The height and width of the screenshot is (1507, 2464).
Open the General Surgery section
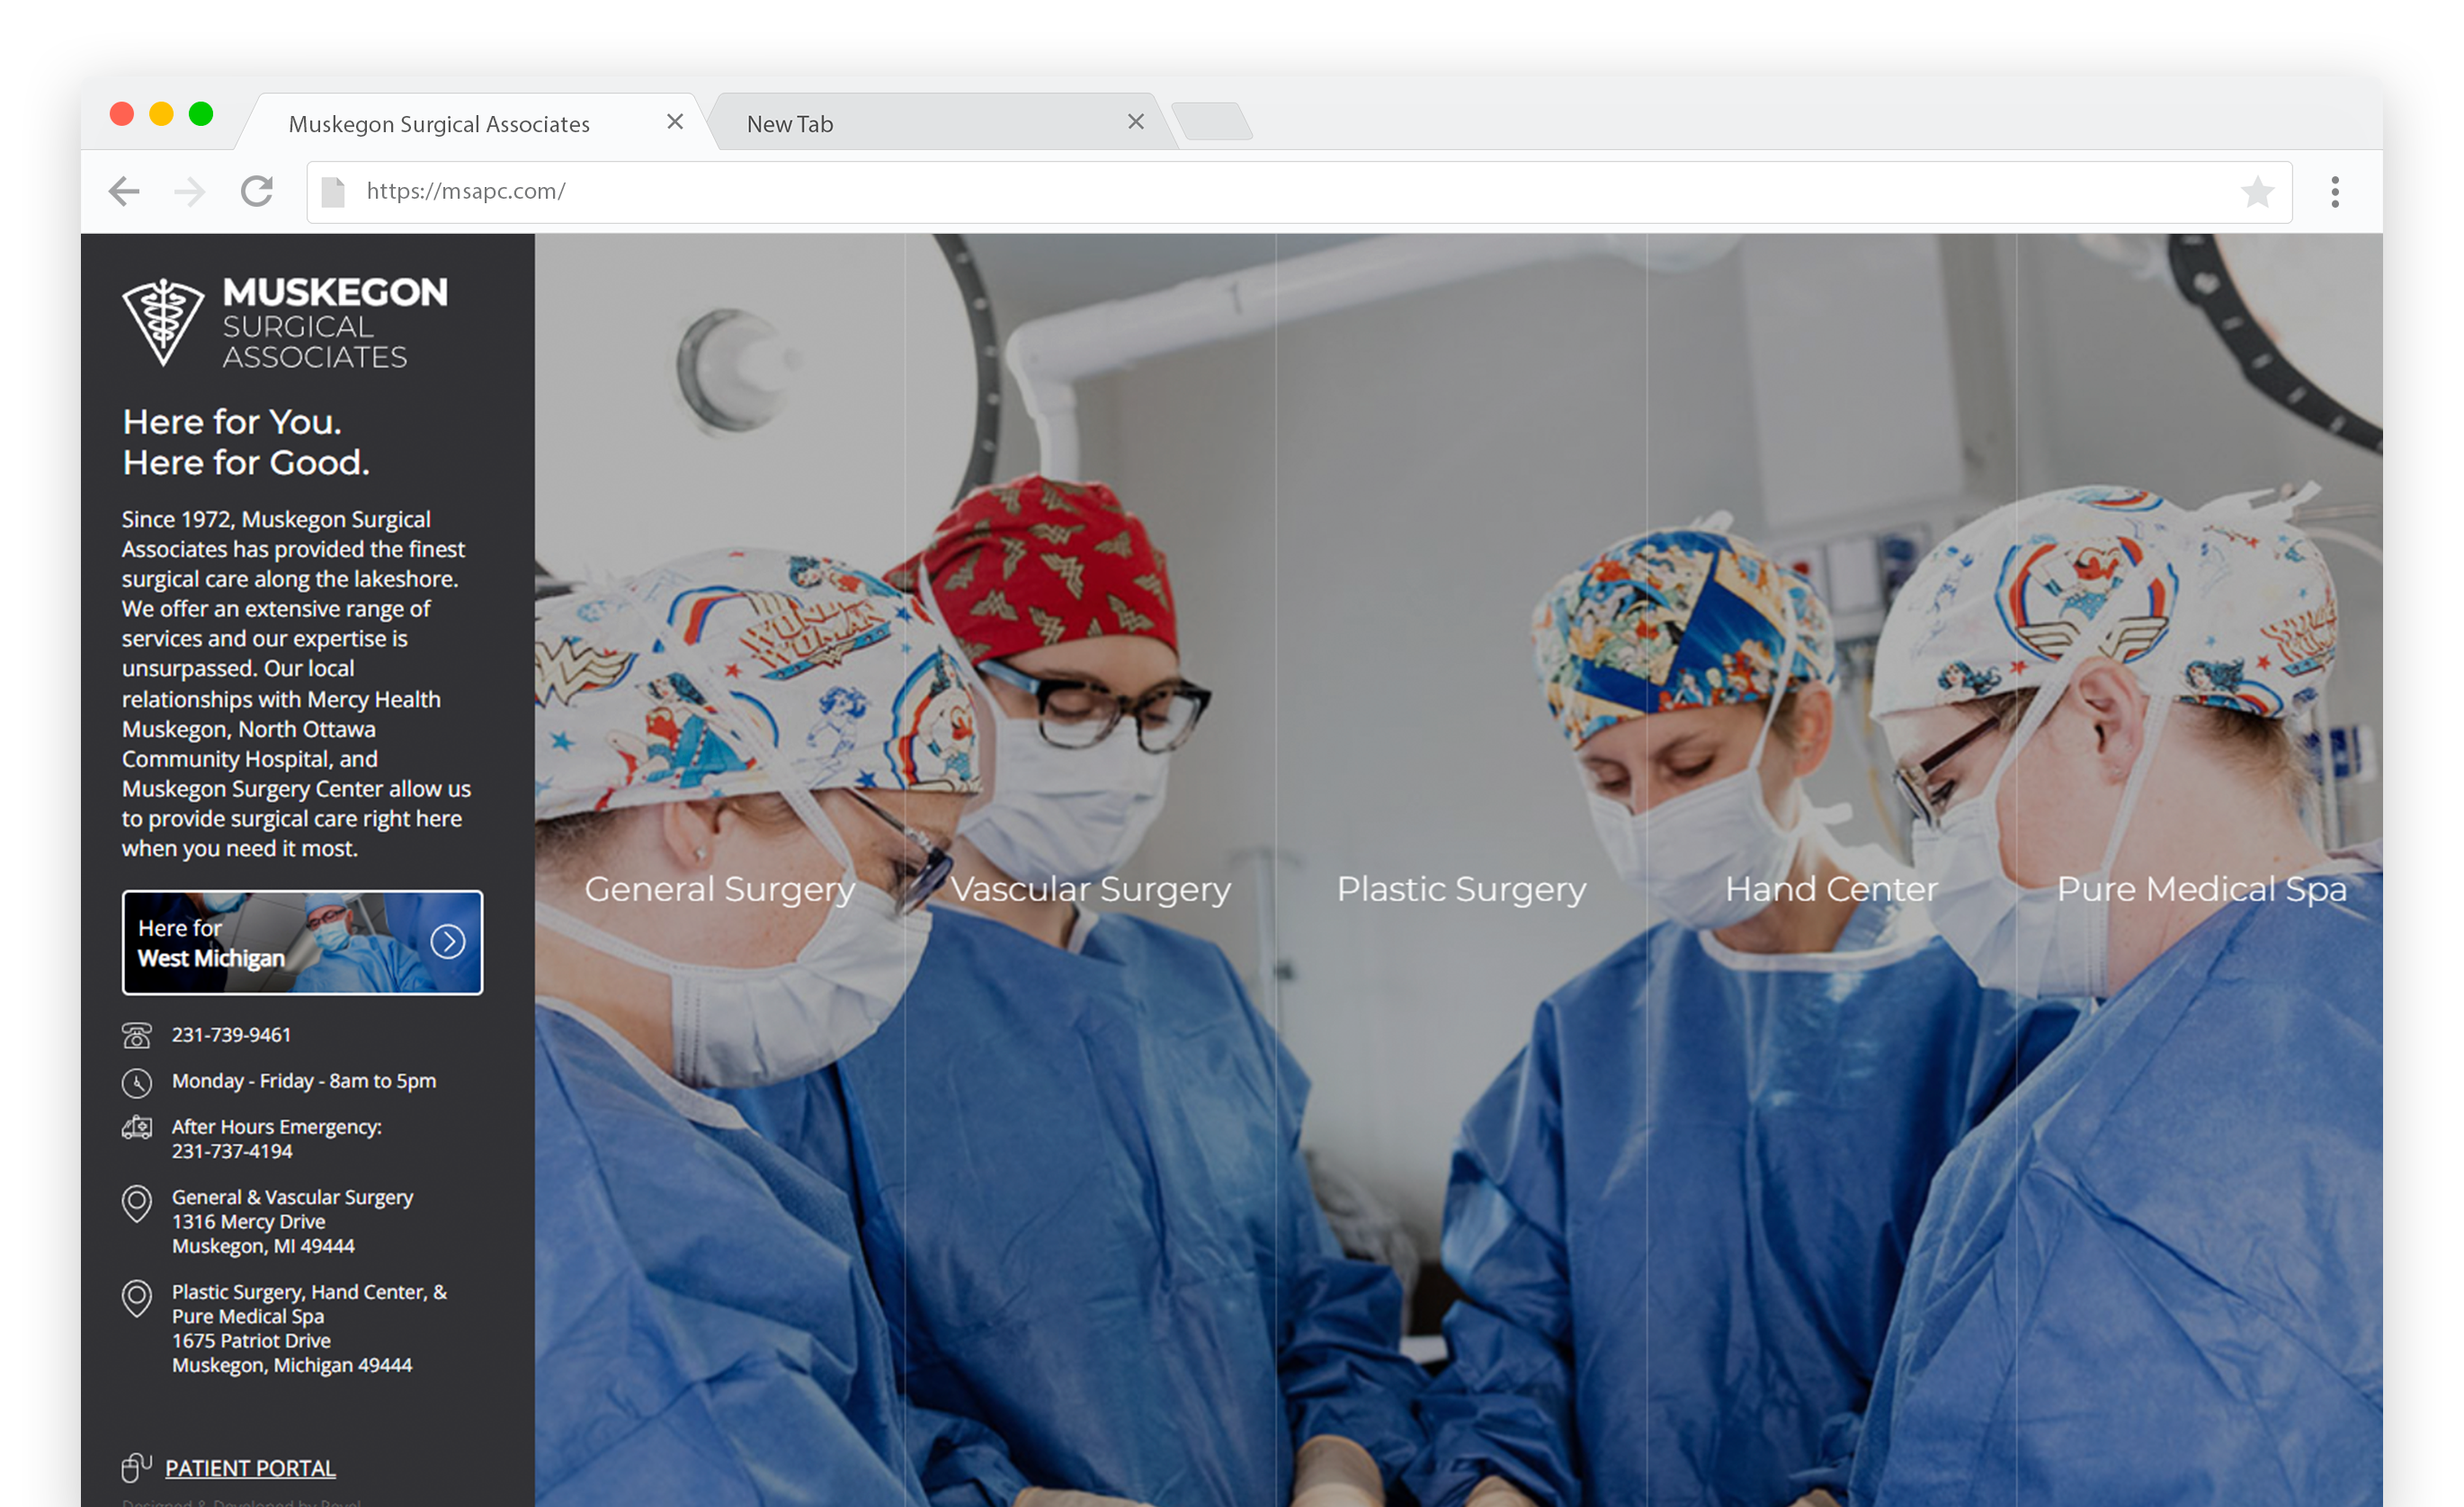coord(720,889)
